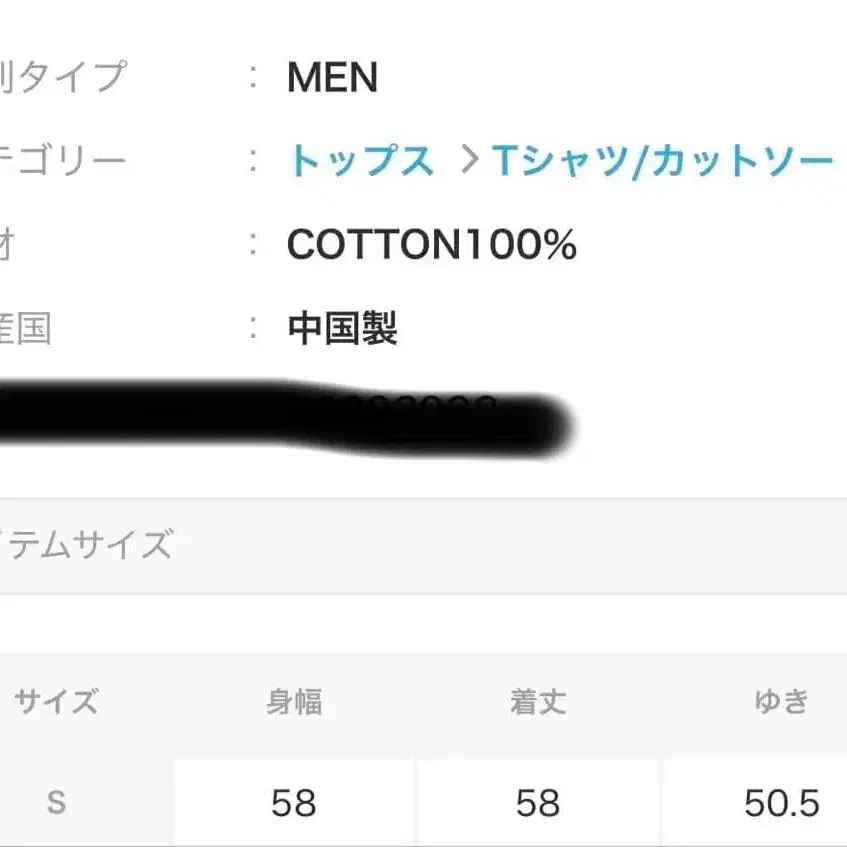
Task: Follow the Tシャツ/カットソー category link
Action: point(661,161)
